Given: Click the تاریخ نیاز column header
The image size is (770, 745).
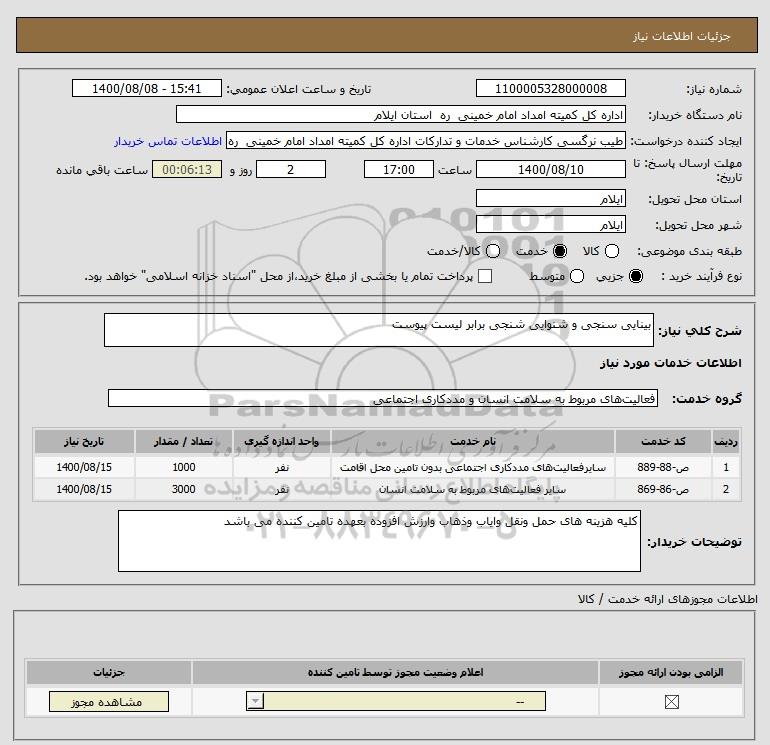Looking at the screenshot, I should pos(84,441).
